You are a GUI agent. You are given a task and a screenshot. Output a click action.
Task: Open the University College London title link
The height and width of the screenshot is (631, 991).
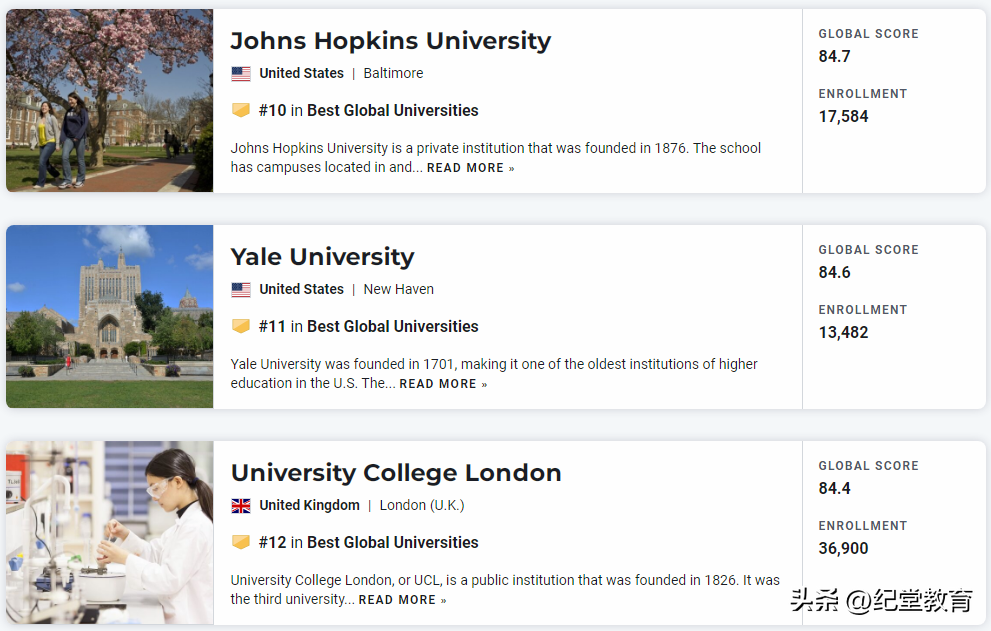[x=396, y=473]
